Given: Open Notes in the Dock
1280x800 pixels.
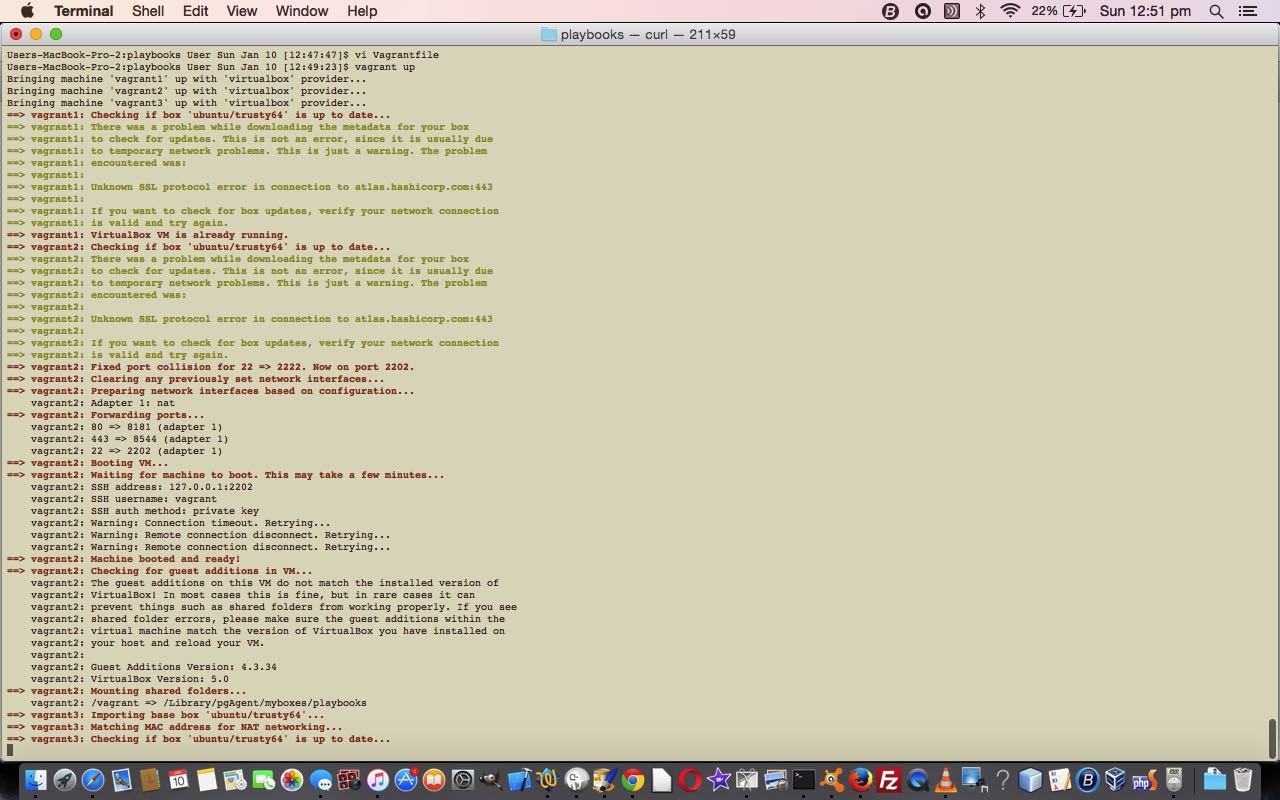Looking at the screenshot, I should [206, 780].
